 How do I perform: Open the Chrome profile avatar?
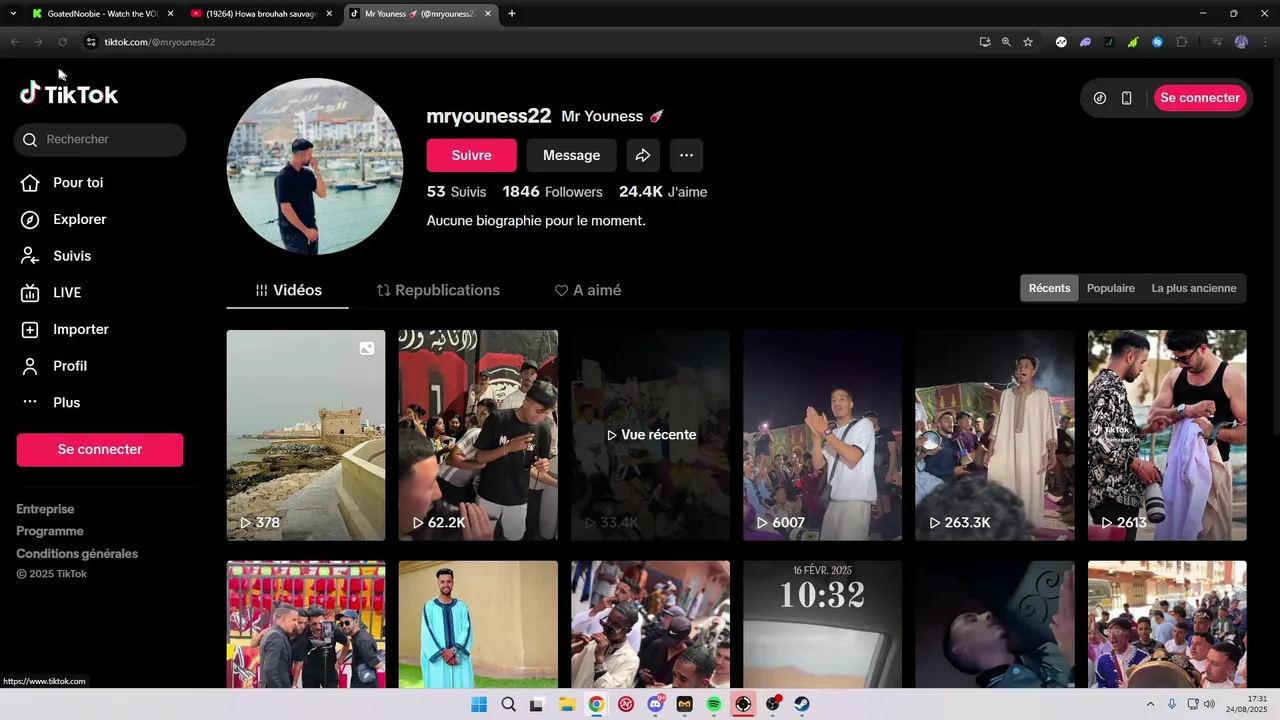click(1241, 42)
